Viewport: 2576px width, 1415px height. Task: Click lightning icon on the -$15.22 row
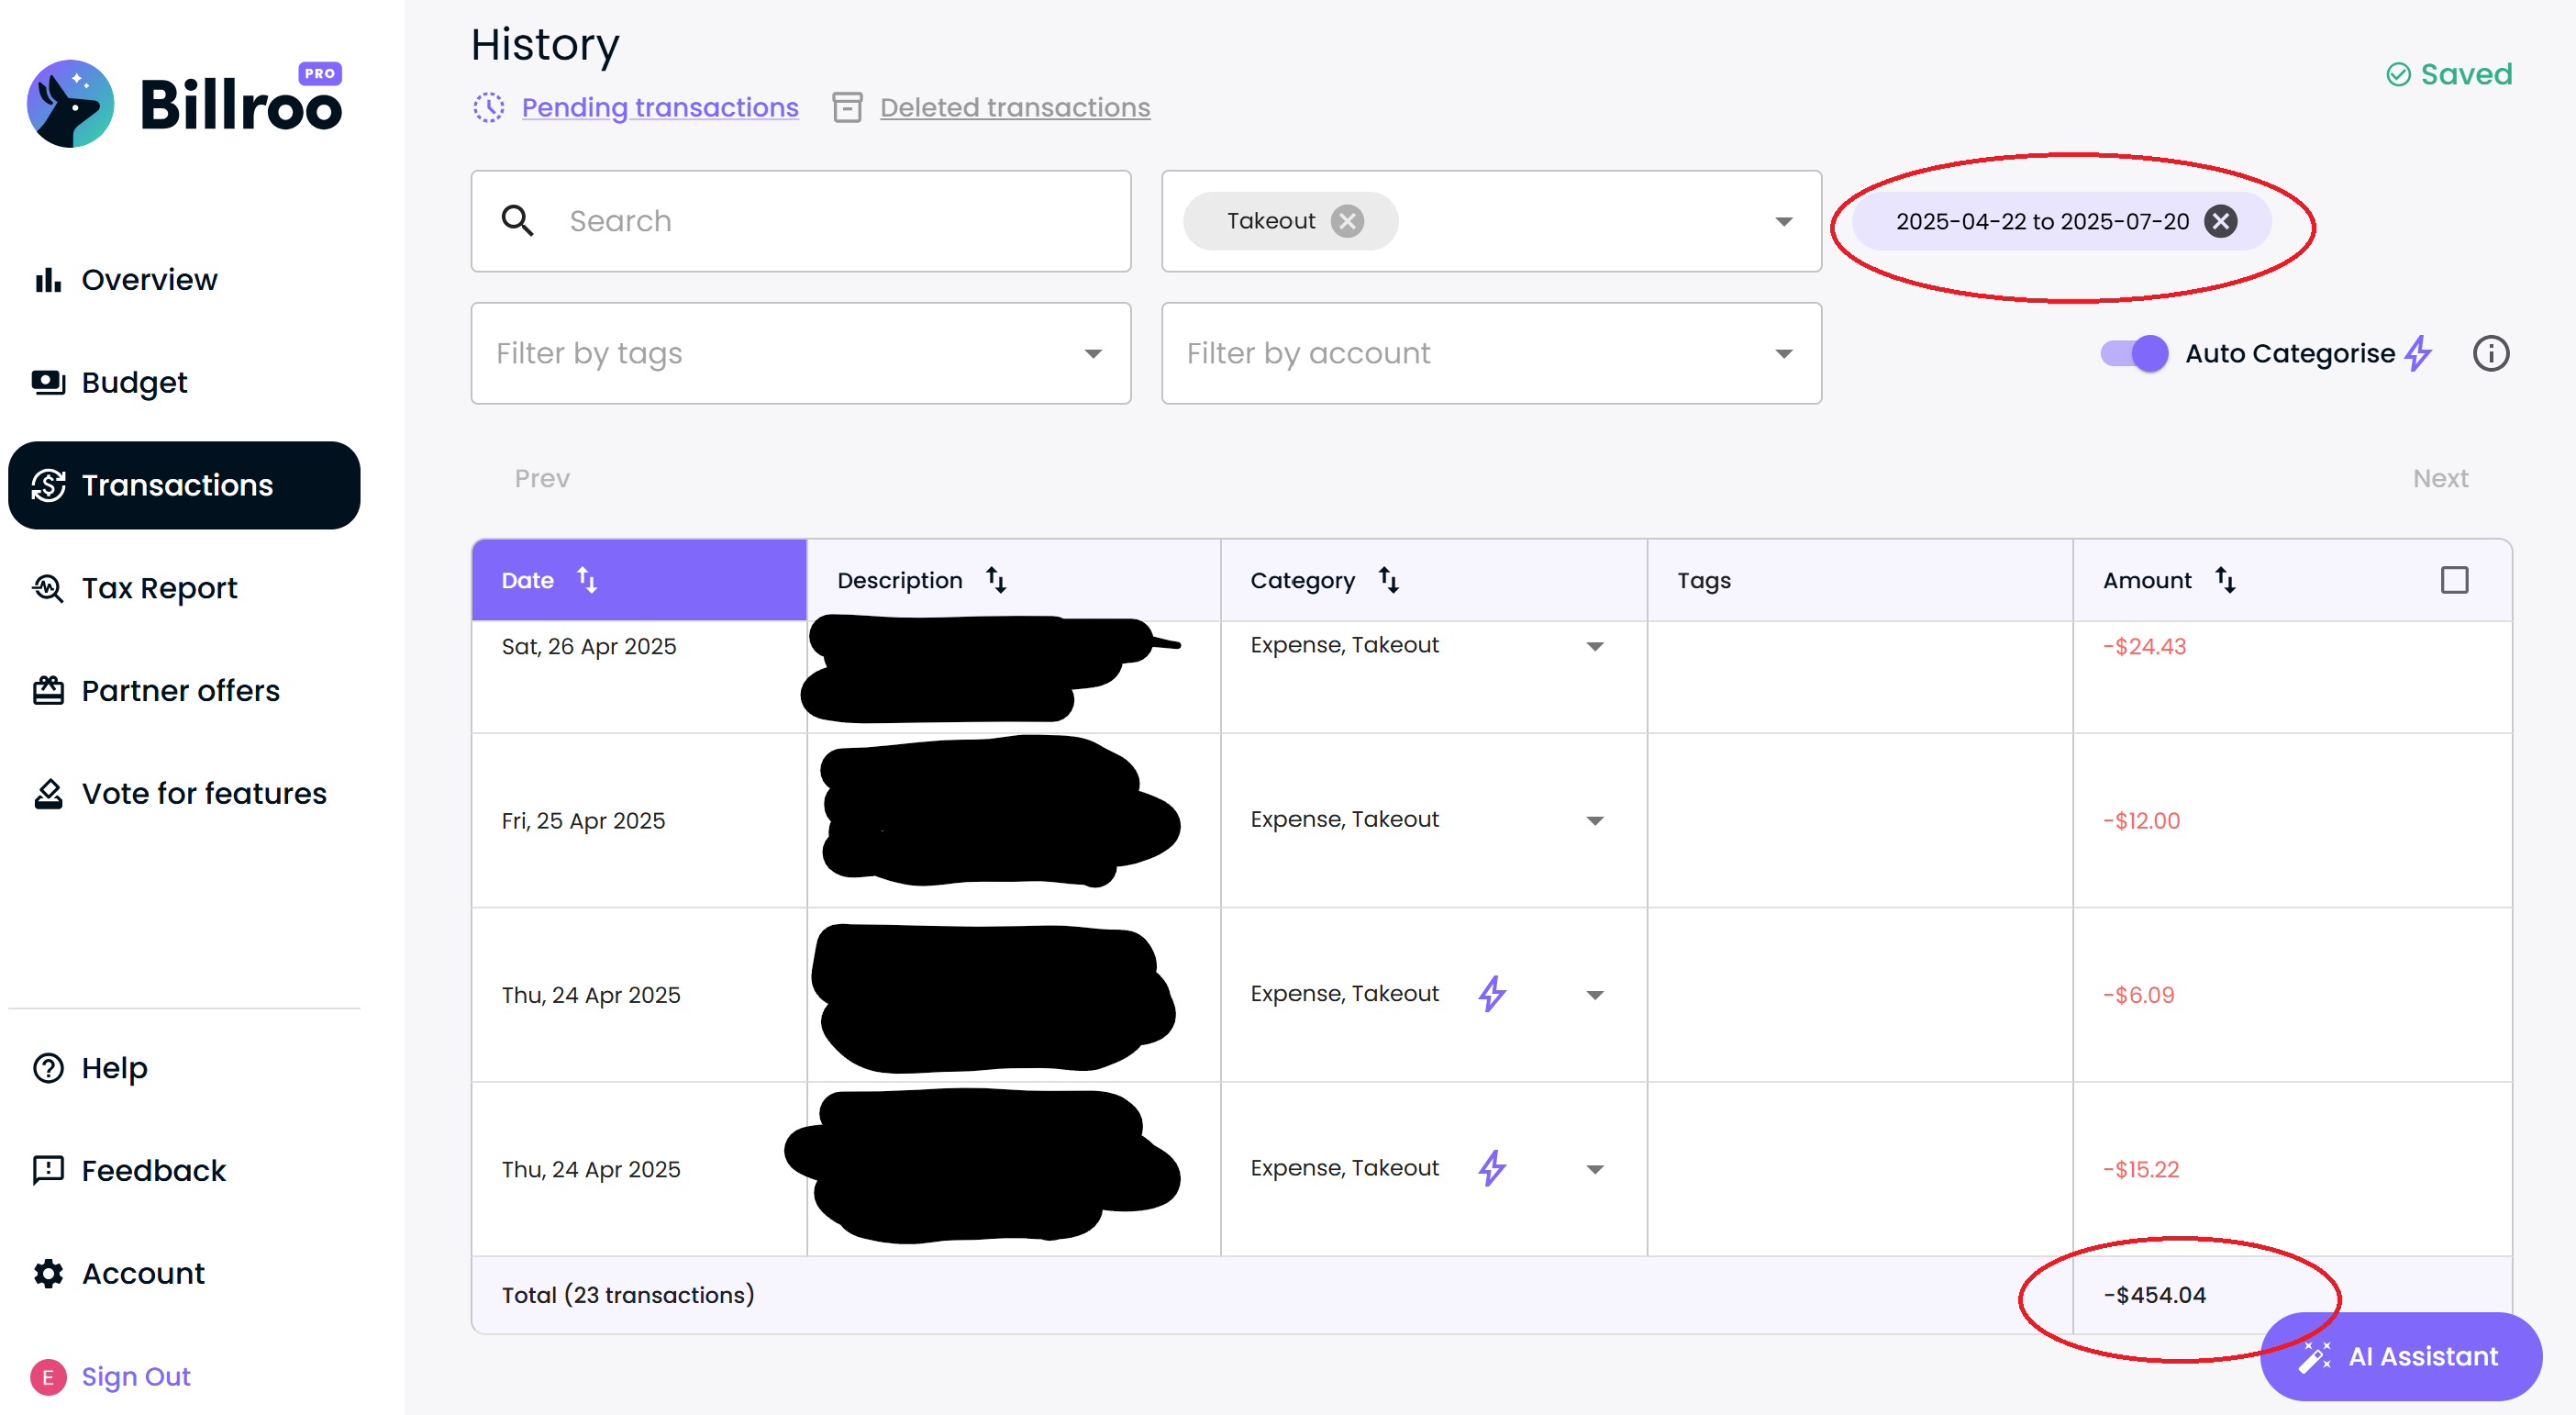(1492, 1168)
